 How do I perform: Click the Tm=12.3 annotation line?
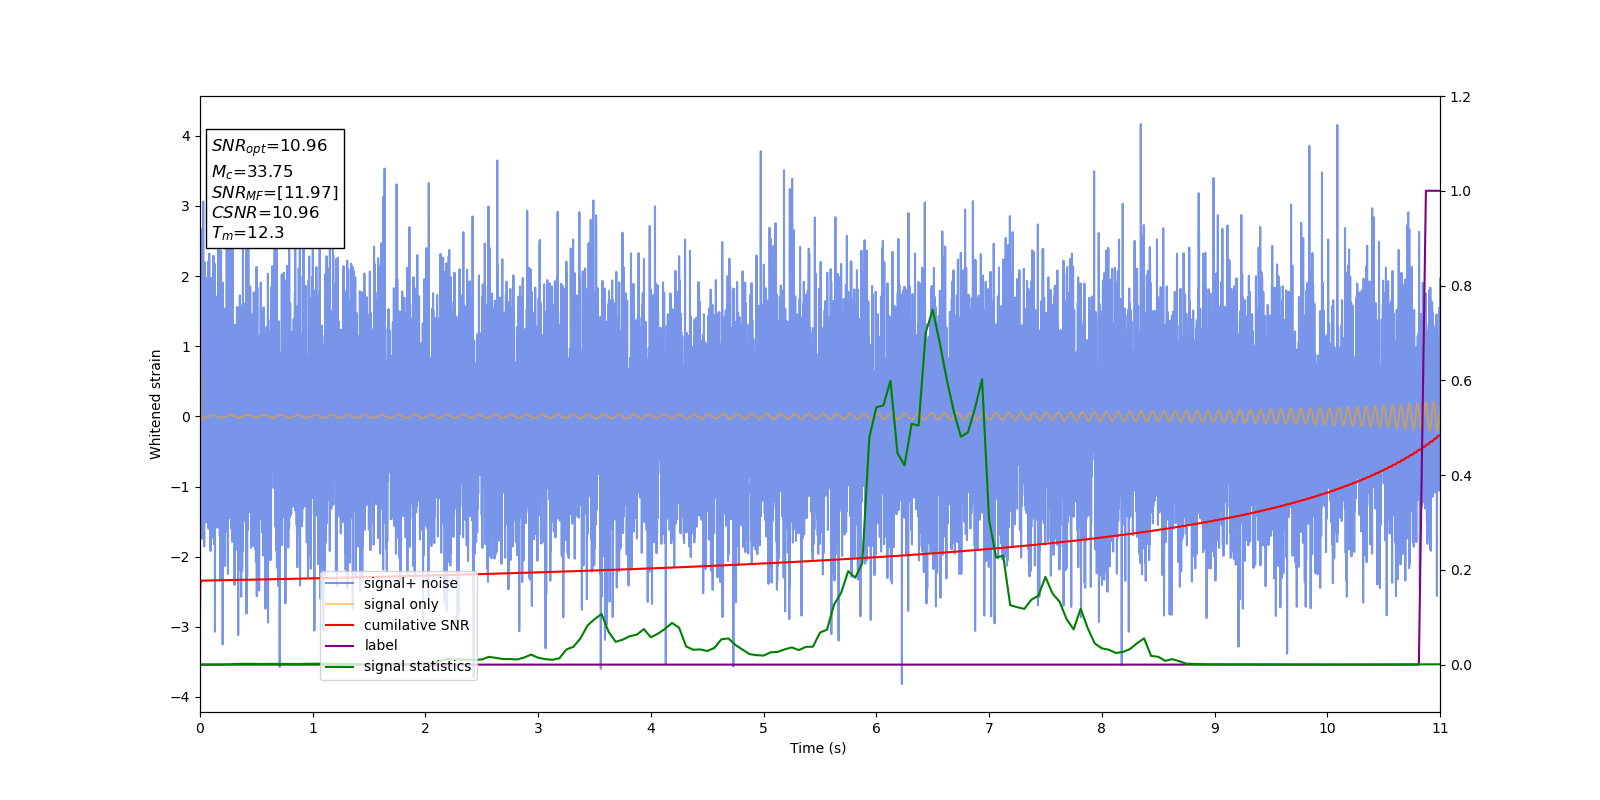point(248,233)
